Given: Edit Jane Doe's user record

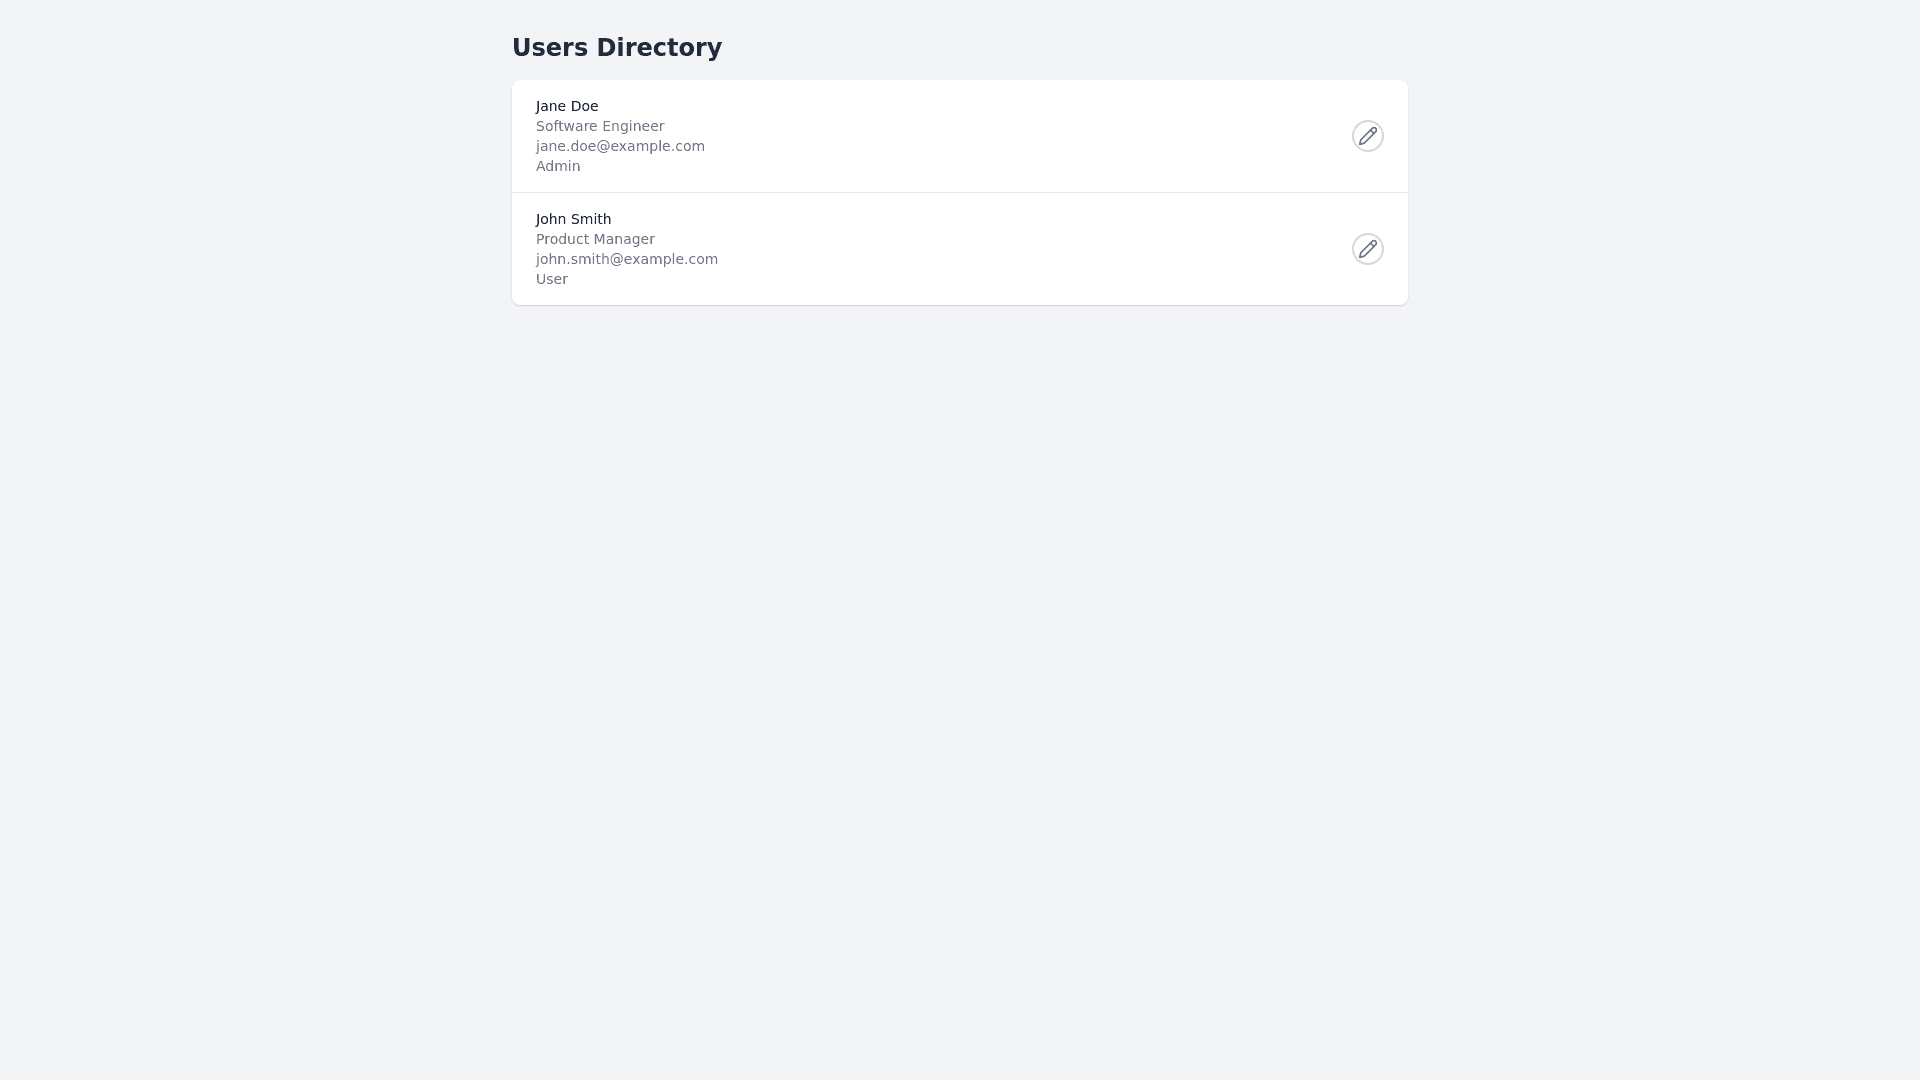Looking at the screenshot, I should 1367,136.
